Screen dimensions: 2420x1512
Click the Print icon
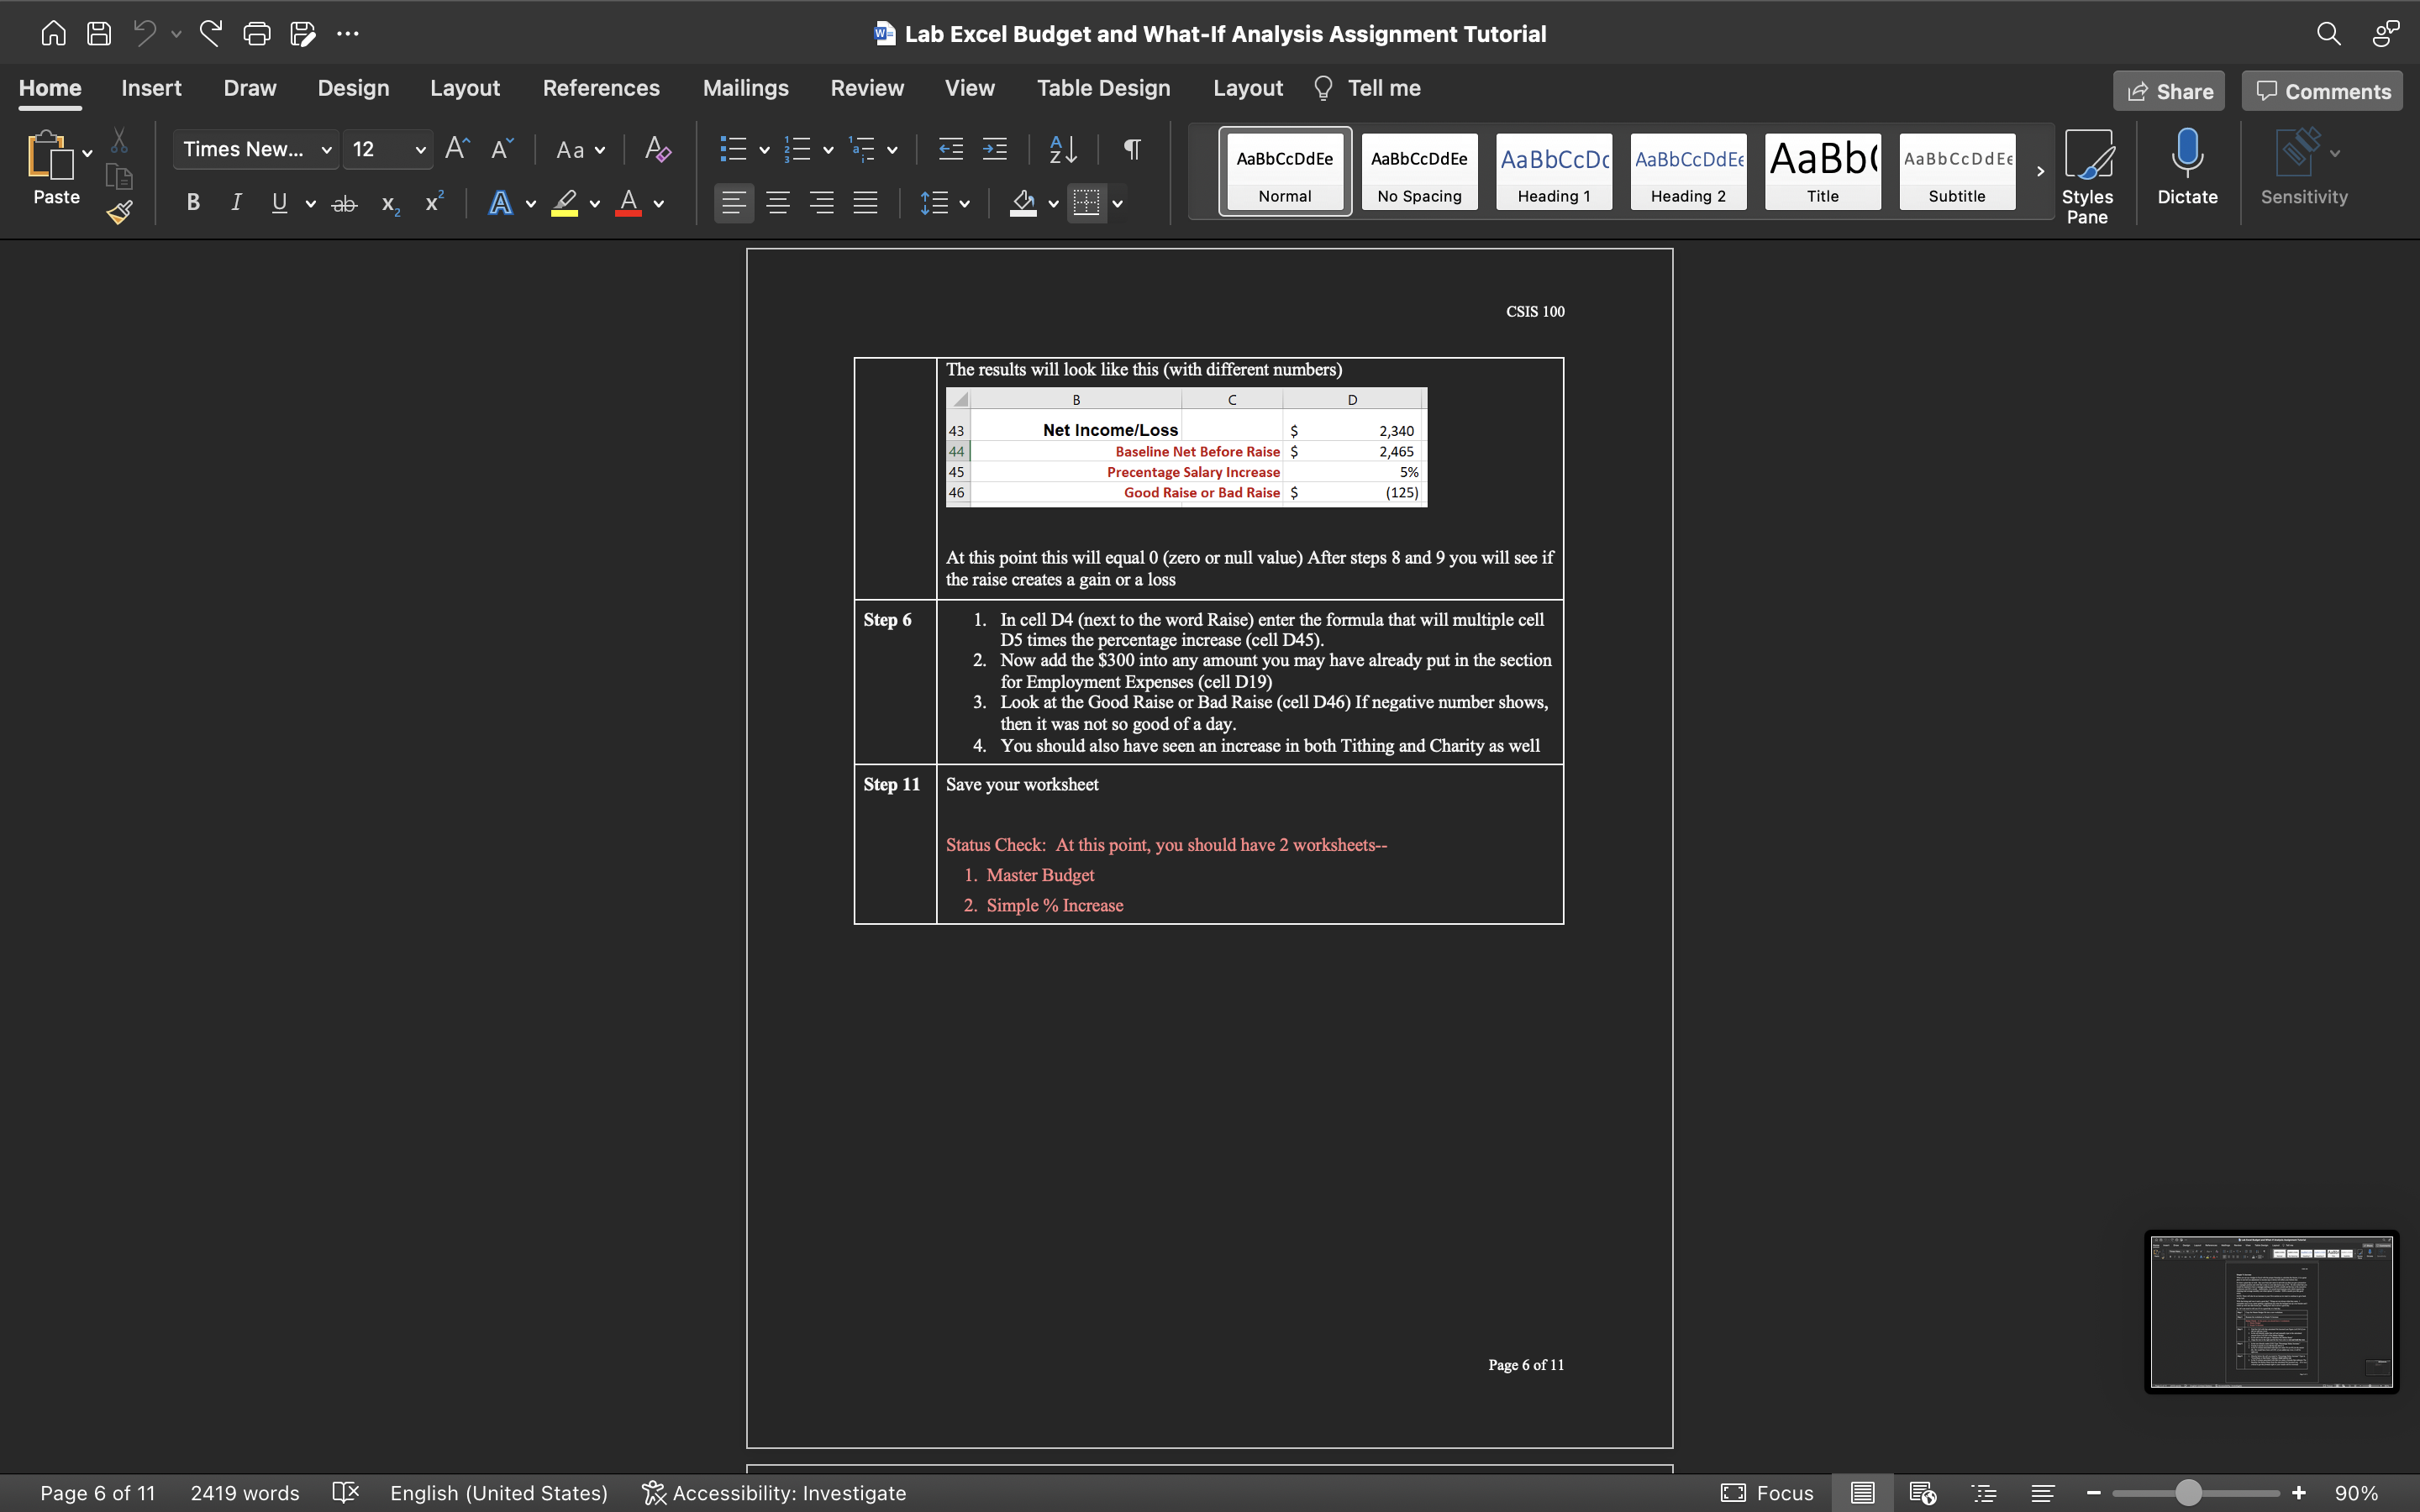(x=257, y=33)
